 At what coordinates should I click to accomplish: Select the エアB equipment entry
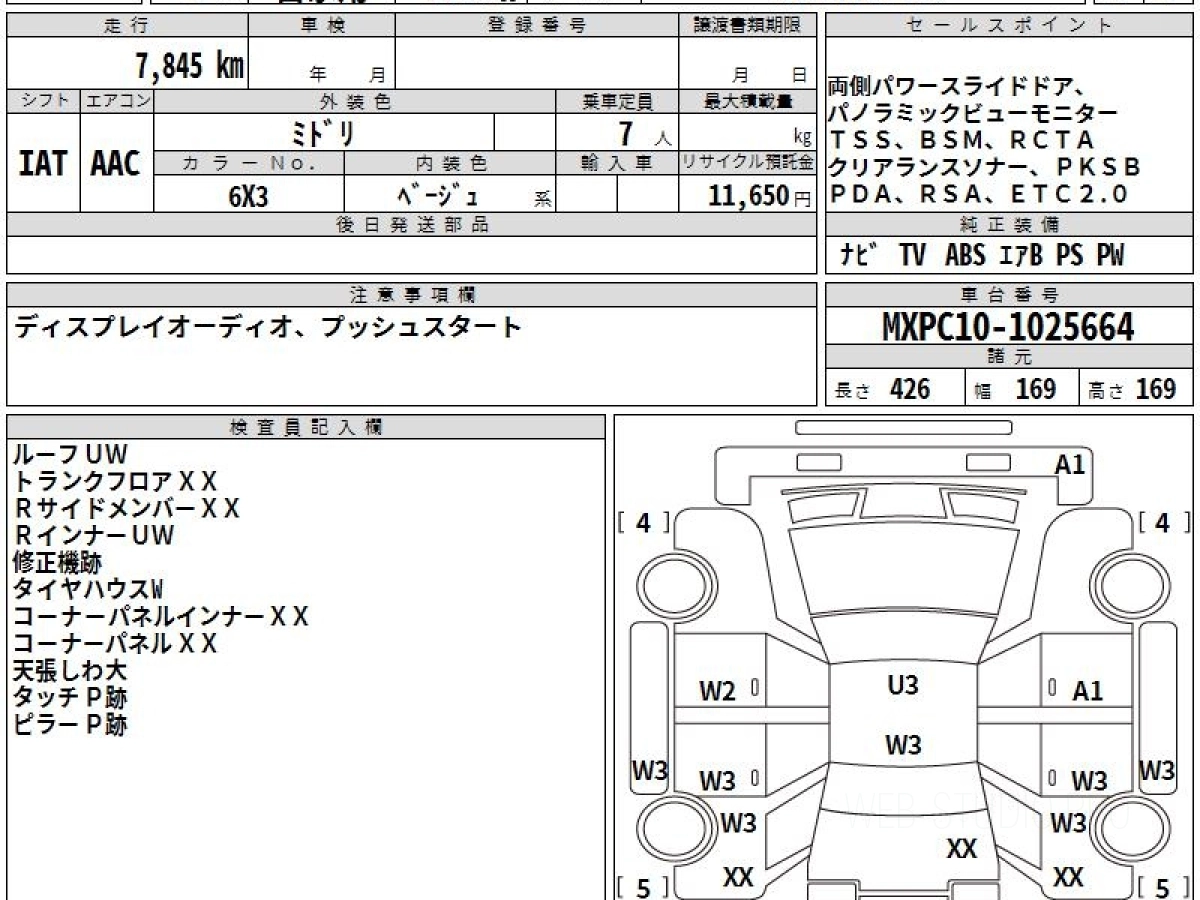click(1021, 256)
